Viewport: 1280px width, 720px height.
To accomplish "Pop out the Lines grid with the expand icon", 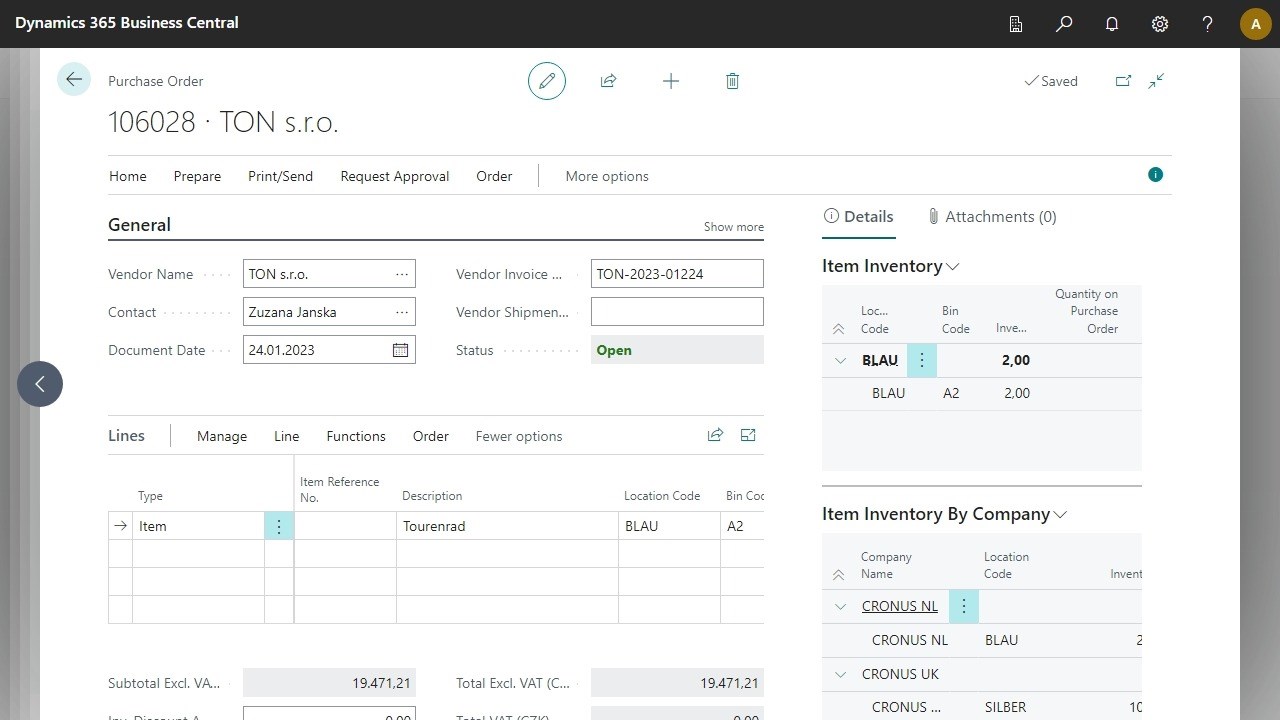I will click(747, 435).
